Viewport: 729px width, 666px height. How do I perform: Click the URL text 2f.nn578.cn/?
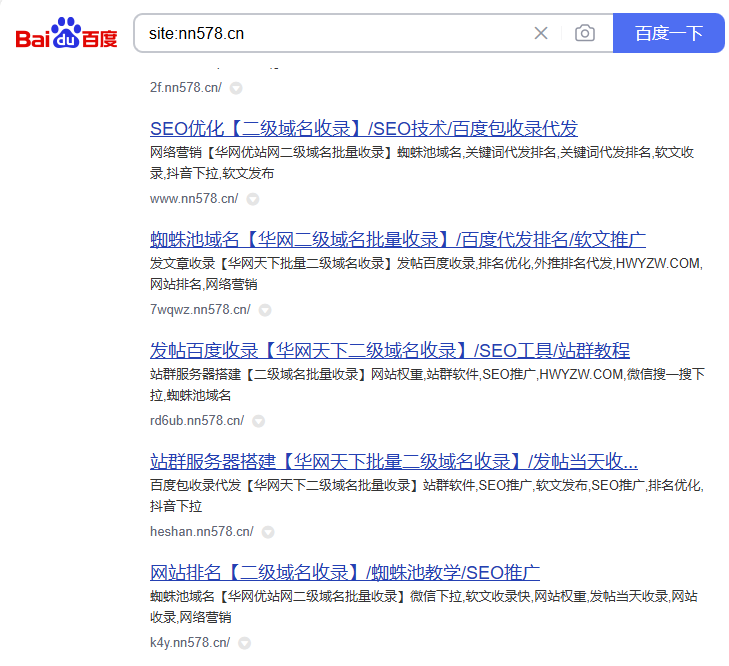coord(186,87)
